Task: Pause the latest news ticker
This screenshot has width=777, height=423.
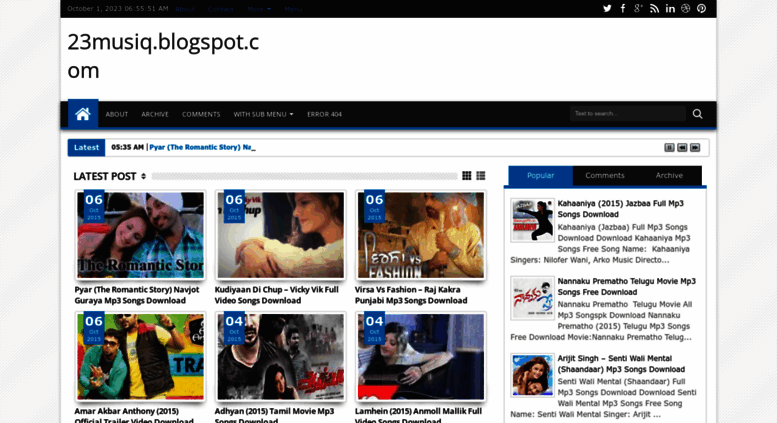Action: click(x=669, y=148)
